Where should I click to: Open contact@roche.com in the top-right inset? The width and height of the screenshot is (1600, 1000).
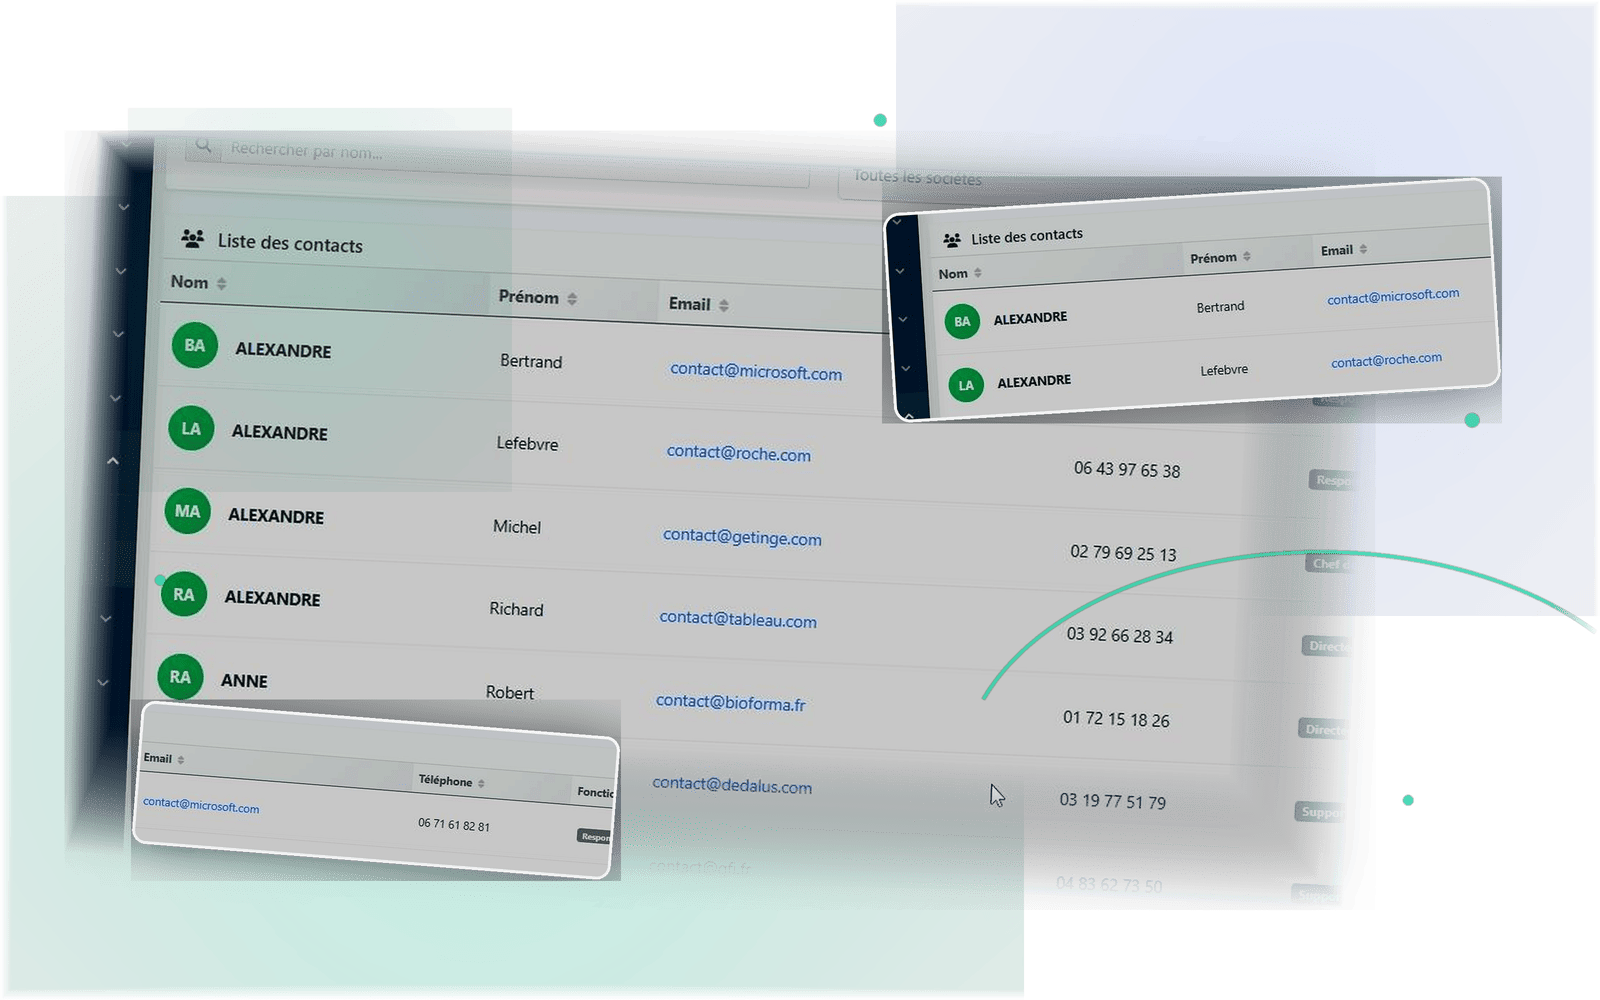click(1386, 360)
